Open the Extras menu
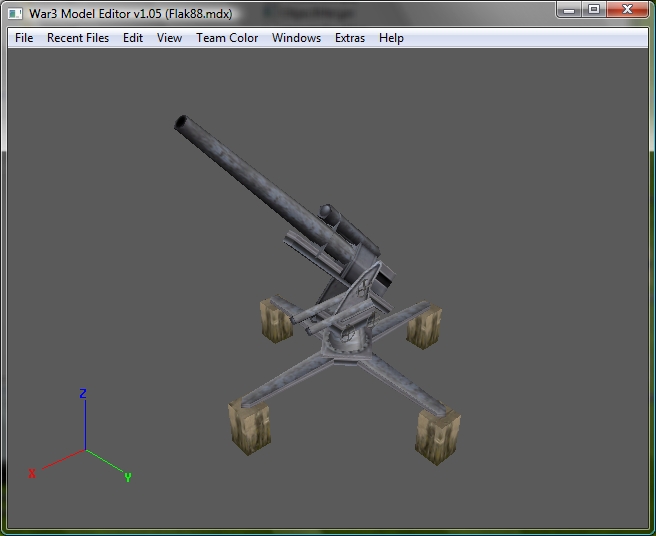The height and width of the screenshot is (536, 656). click(x=350, y=38)
